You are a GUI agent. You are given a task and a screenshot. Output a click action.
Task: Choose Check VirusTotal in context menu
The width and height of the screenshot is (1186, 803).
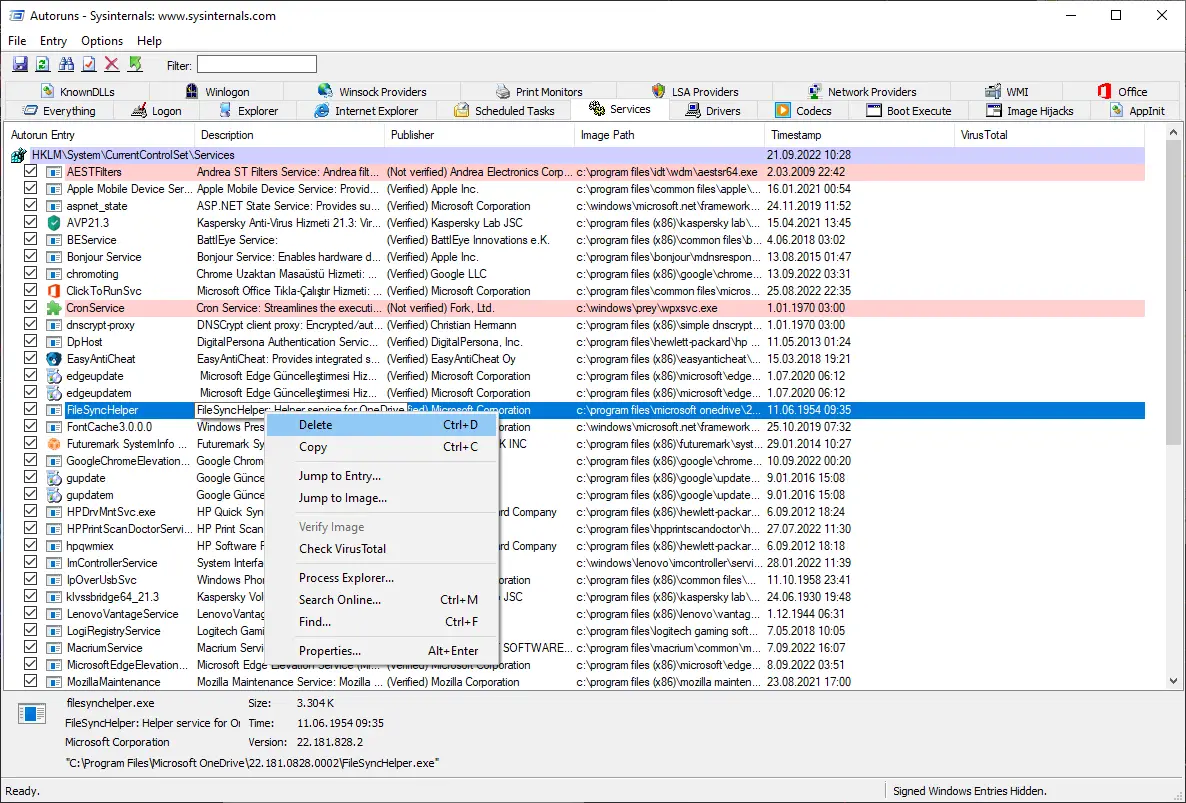click(382, 548)
